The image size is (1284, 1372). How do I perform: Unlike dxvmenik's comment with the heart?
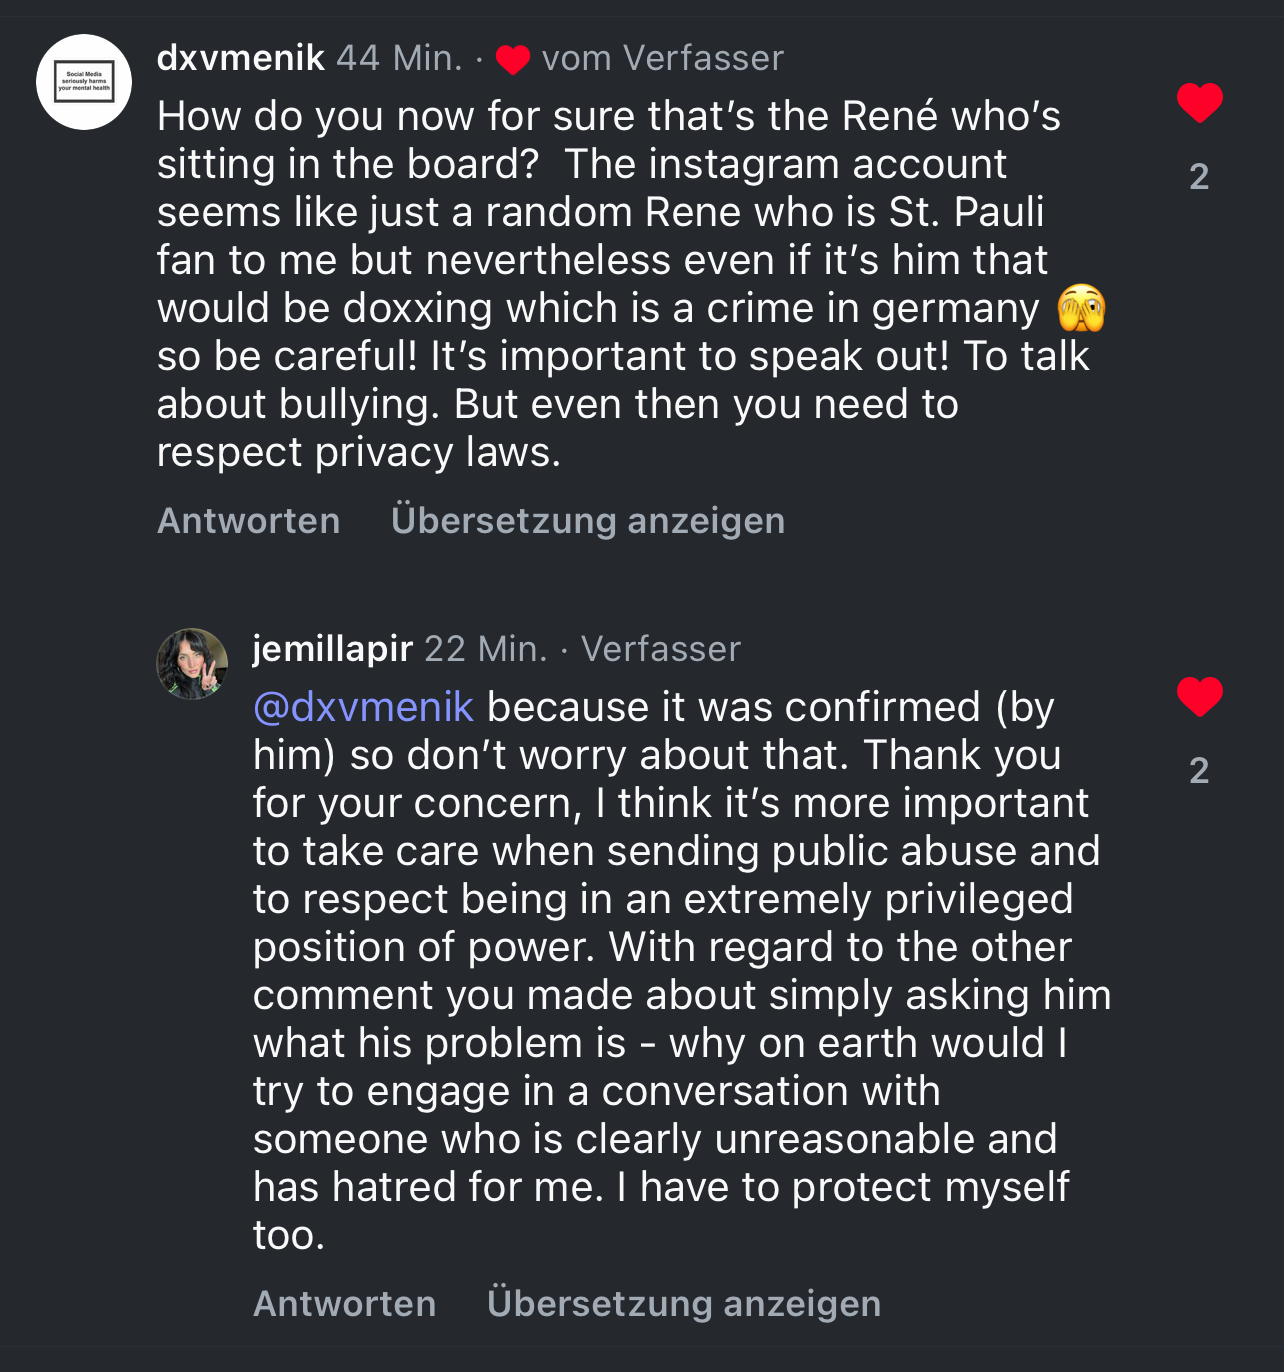coord(1199,103)
